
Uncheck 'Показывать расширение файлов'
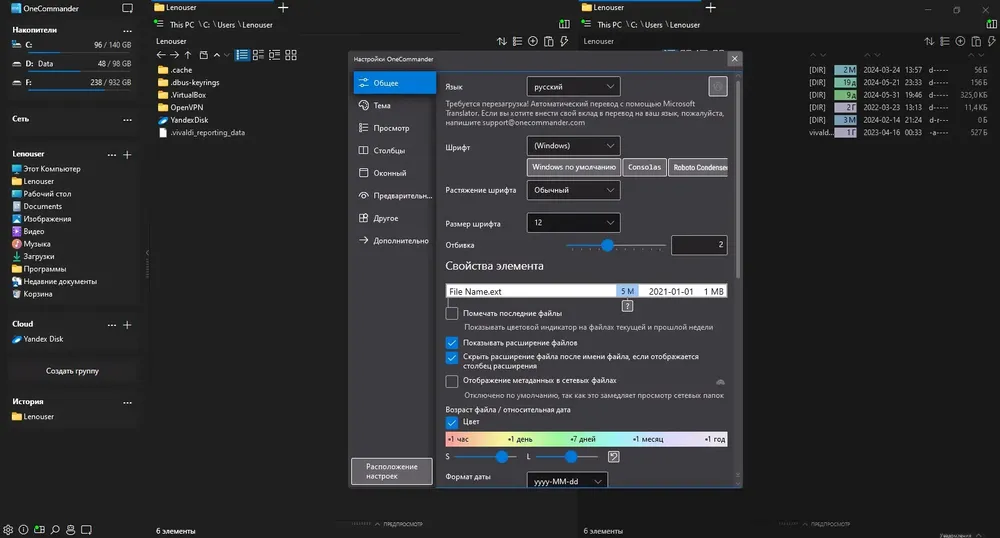coord(452,343)
